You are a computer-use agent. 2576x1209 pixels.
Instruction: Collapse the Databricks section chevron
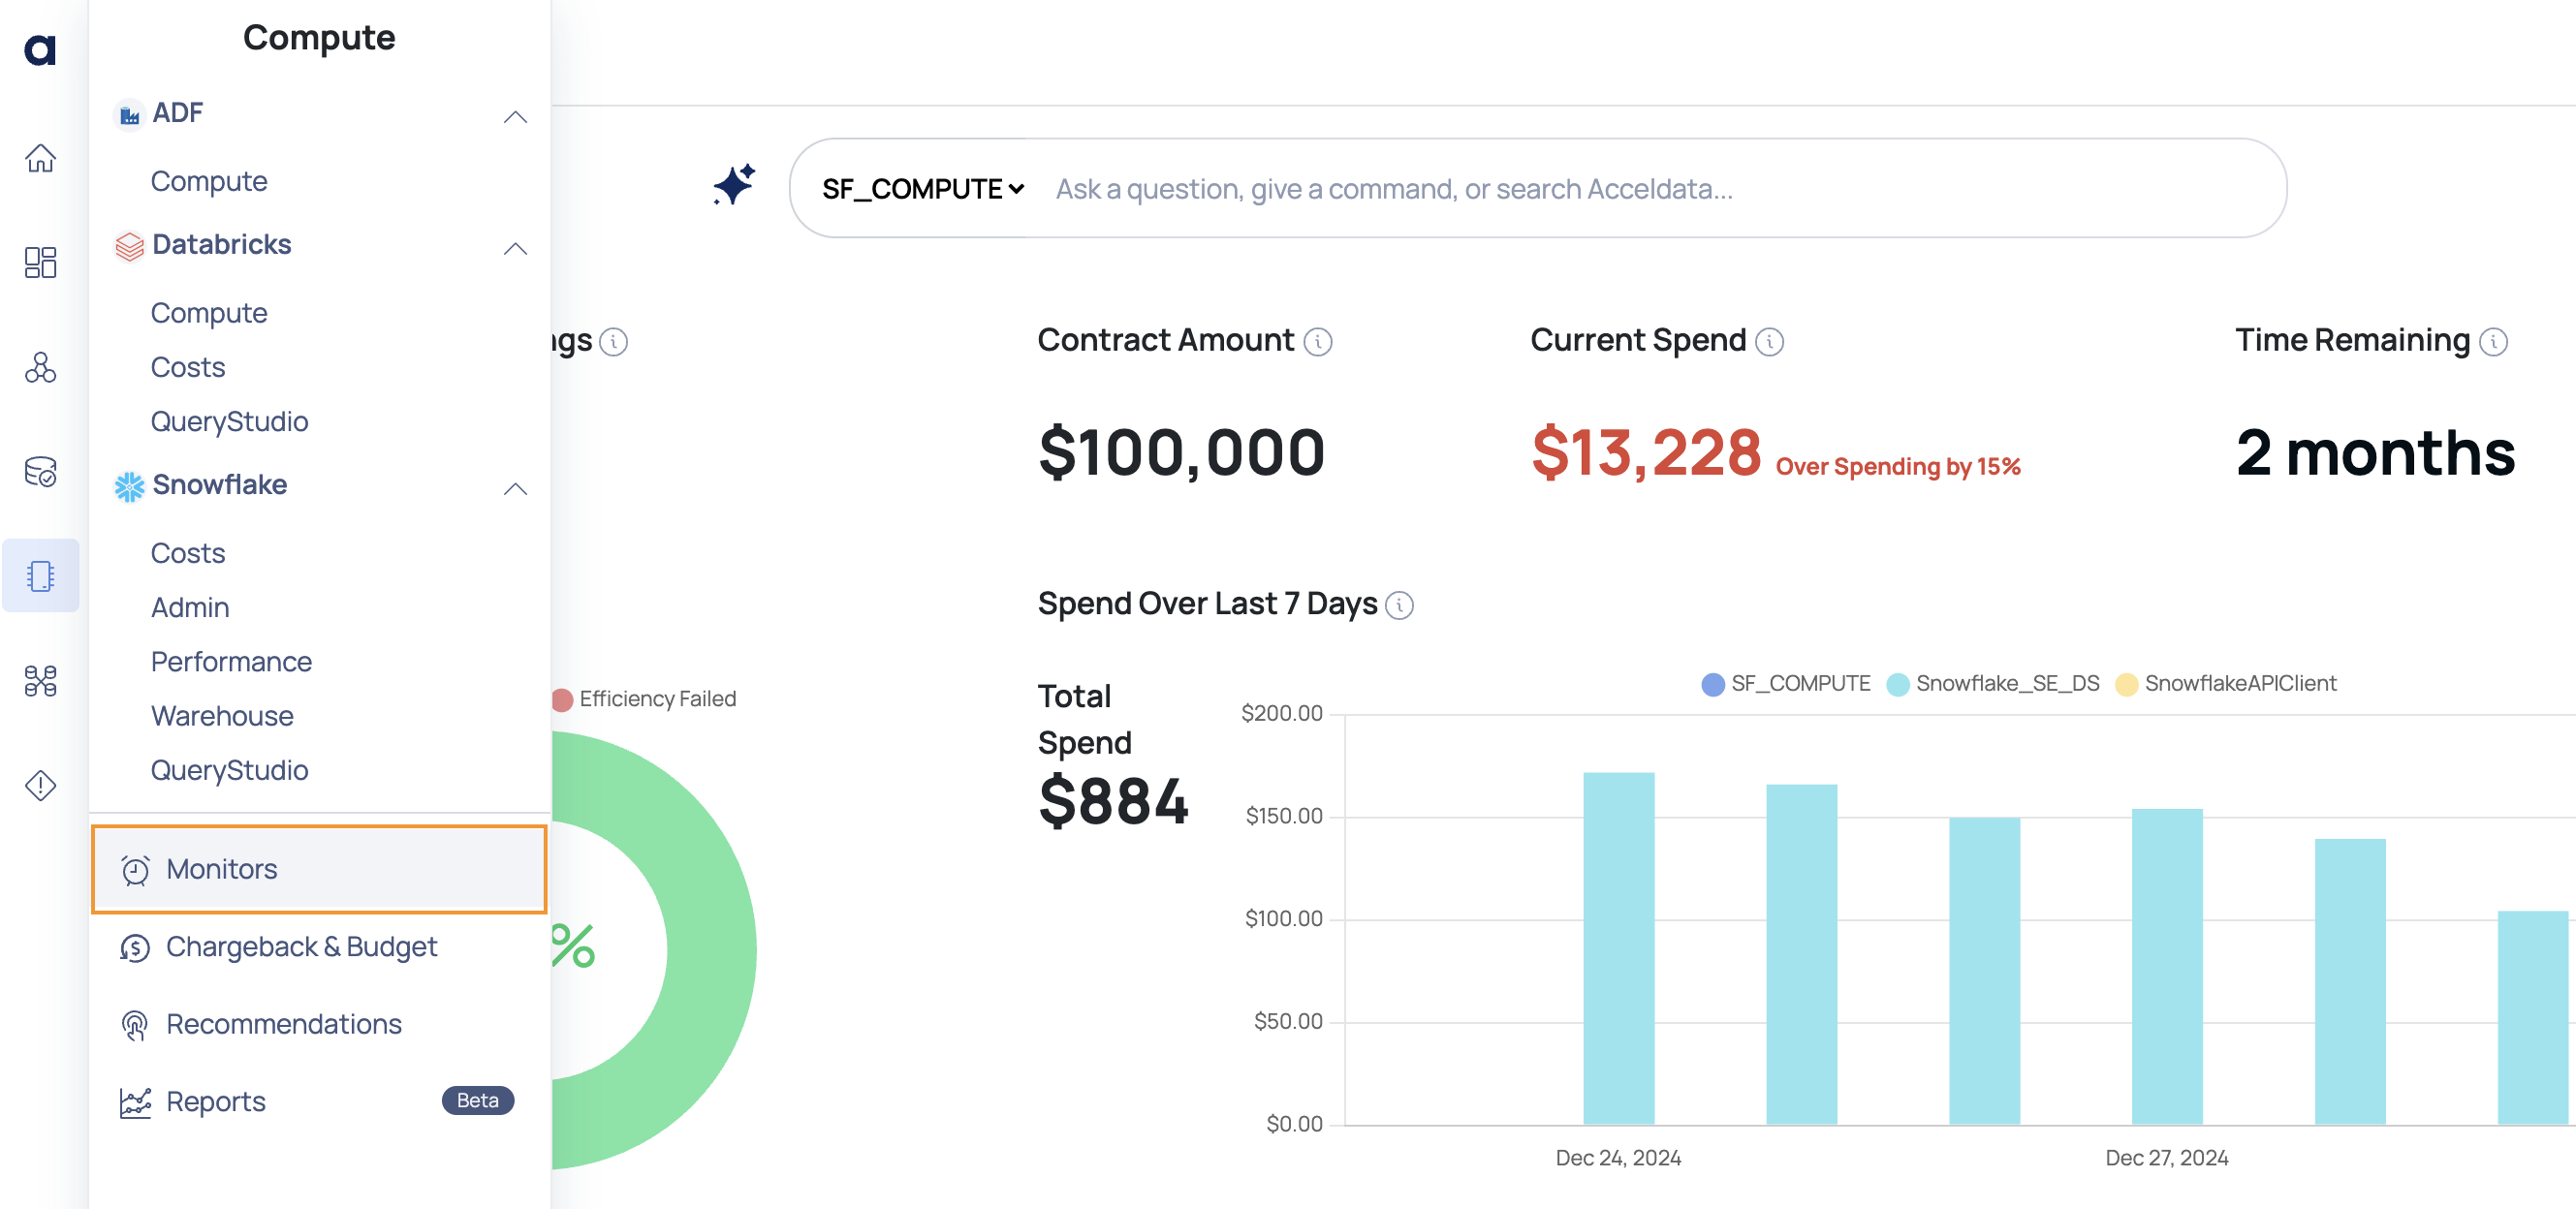515,248
